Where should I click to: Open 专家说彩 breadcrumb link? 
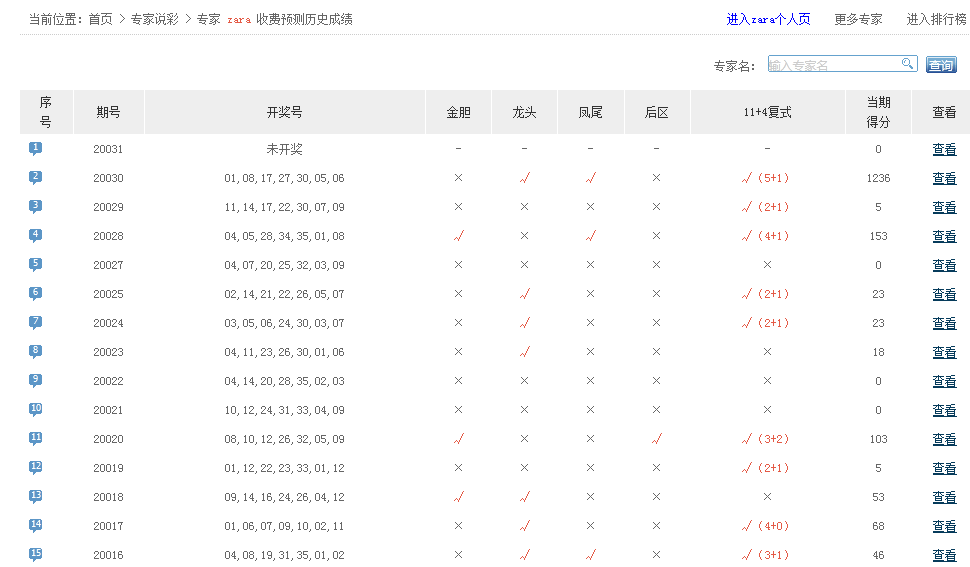pos(154,19)
